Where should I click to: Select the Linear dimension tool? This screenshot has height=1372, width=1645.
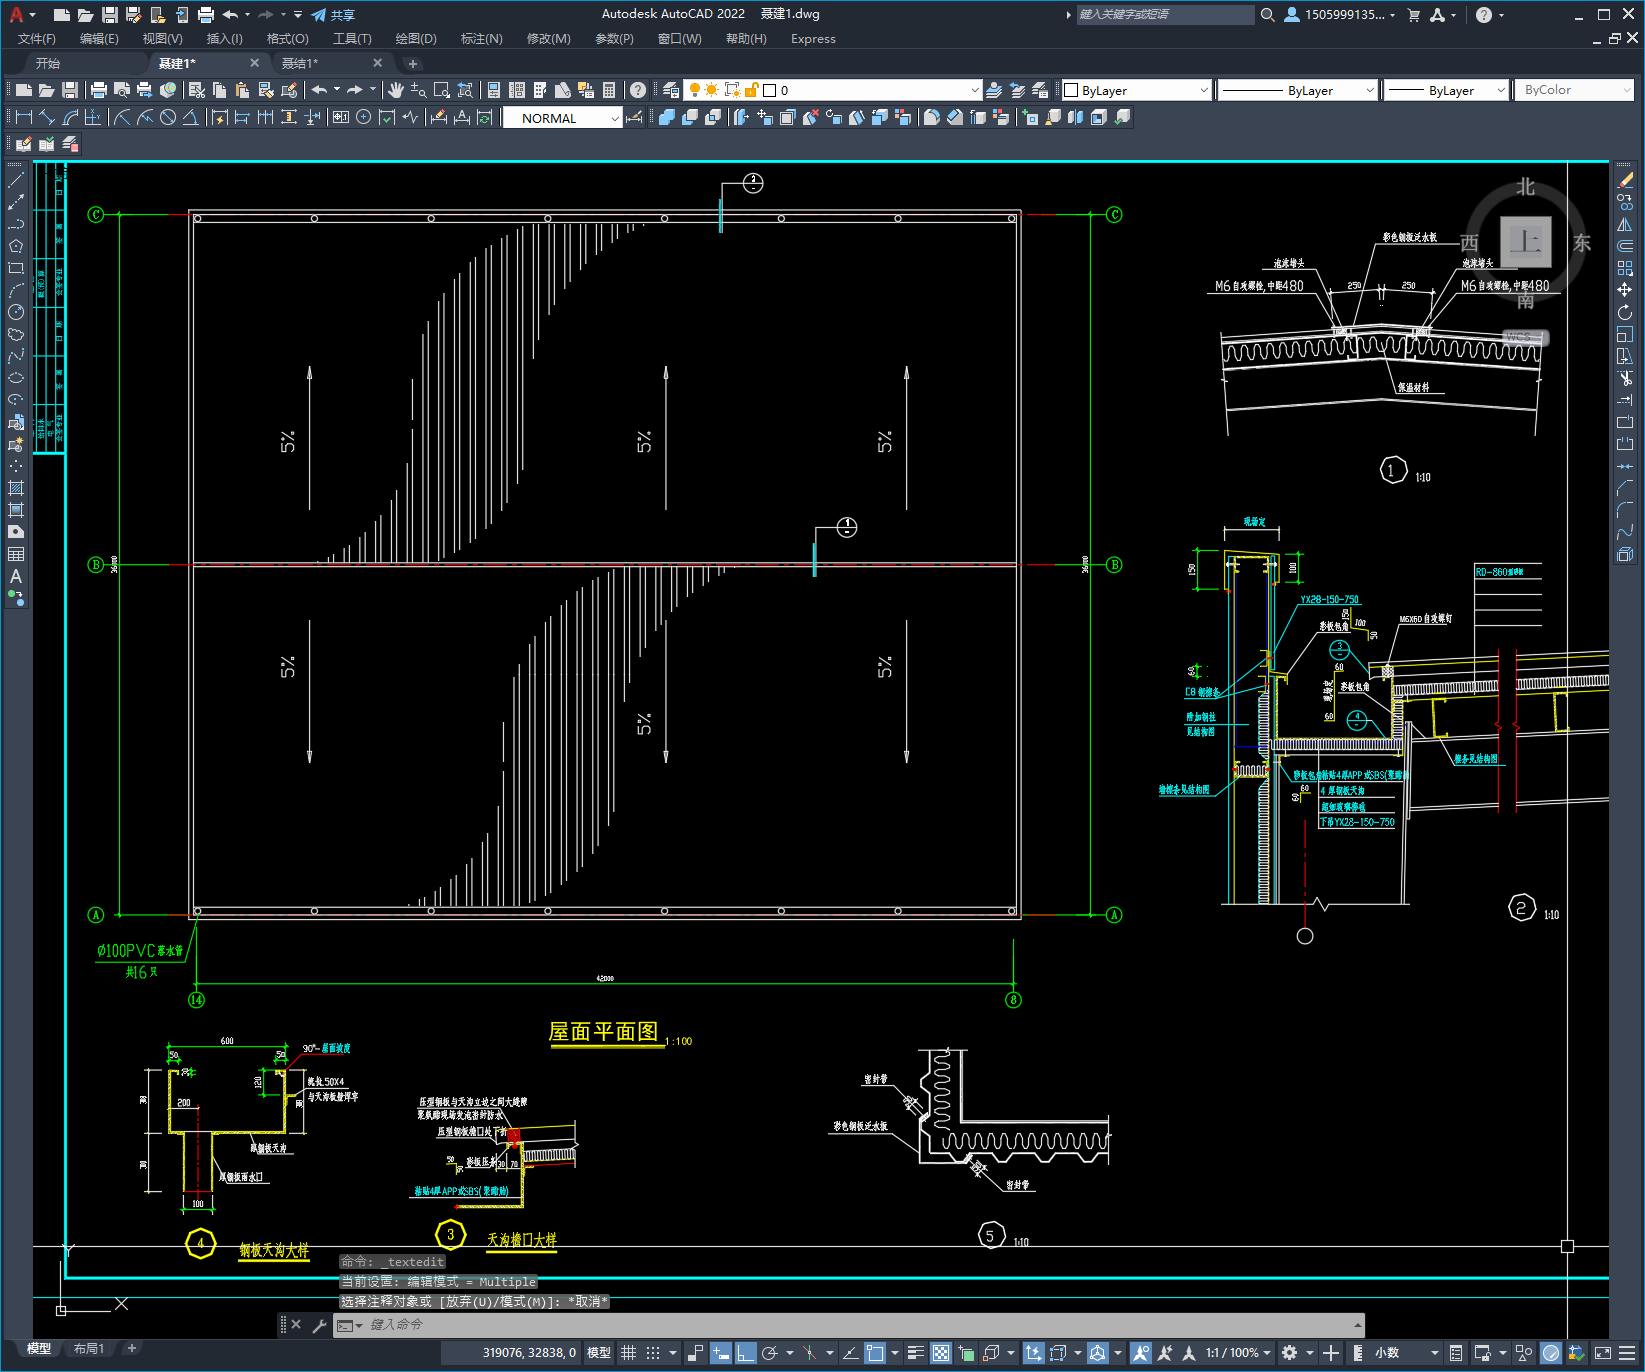click(24, 117)
